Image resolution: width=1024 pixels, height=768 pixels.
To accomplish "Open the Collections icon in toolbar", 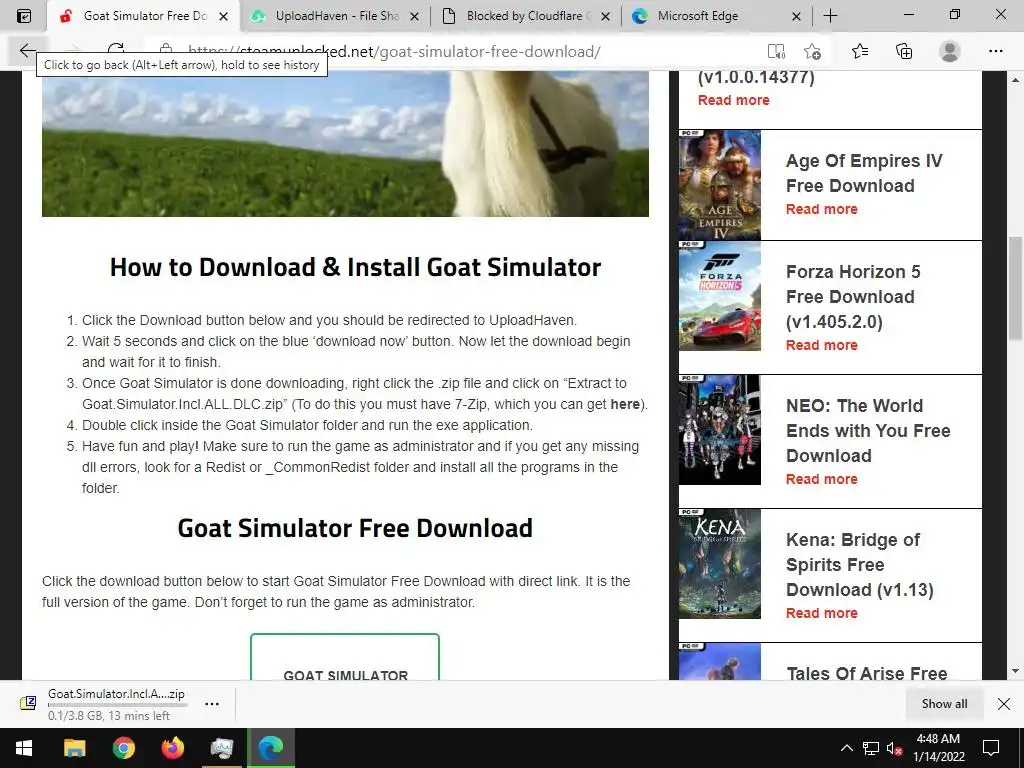I will (x=904, y=51).
